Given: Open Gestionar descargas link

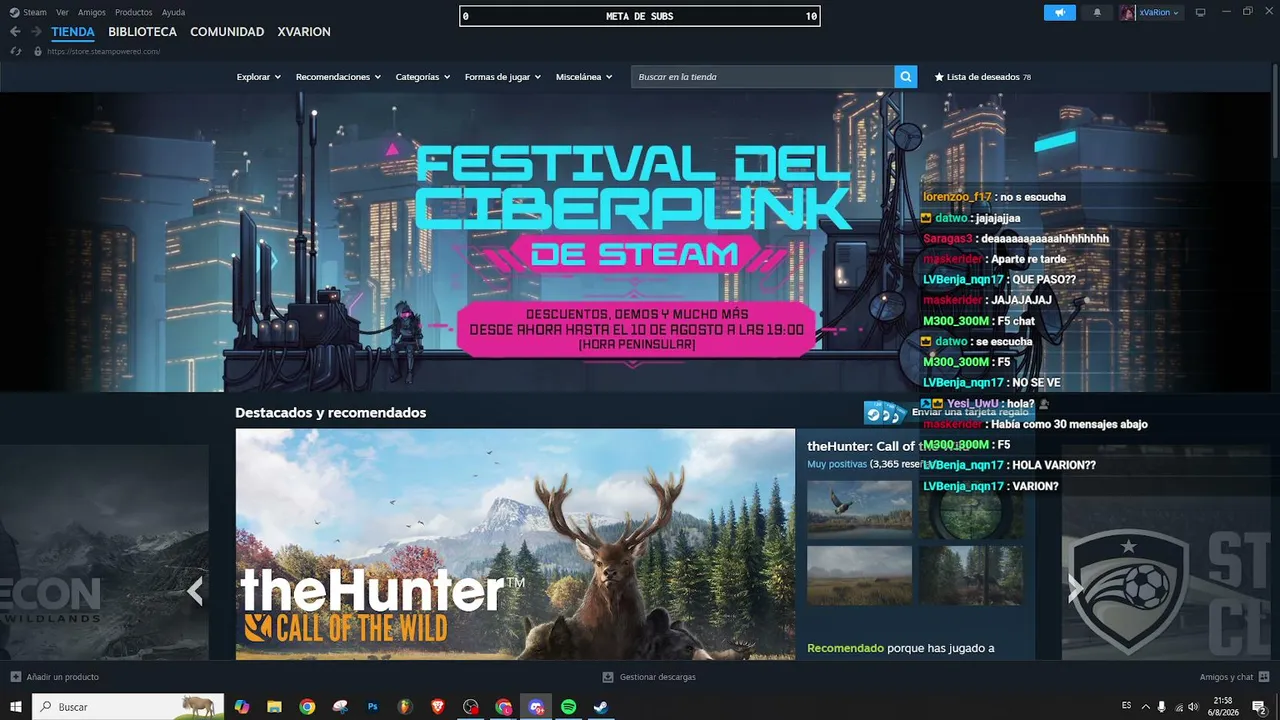Looking at the screenshot, I should tap(657, 677).
